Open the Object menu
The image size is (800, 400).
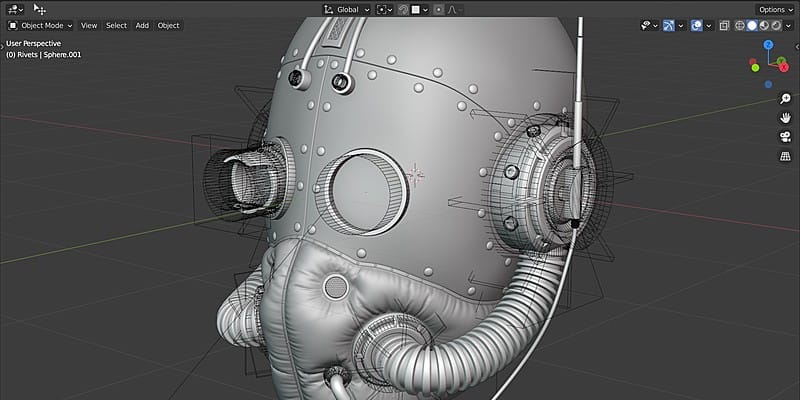point(168,26)
